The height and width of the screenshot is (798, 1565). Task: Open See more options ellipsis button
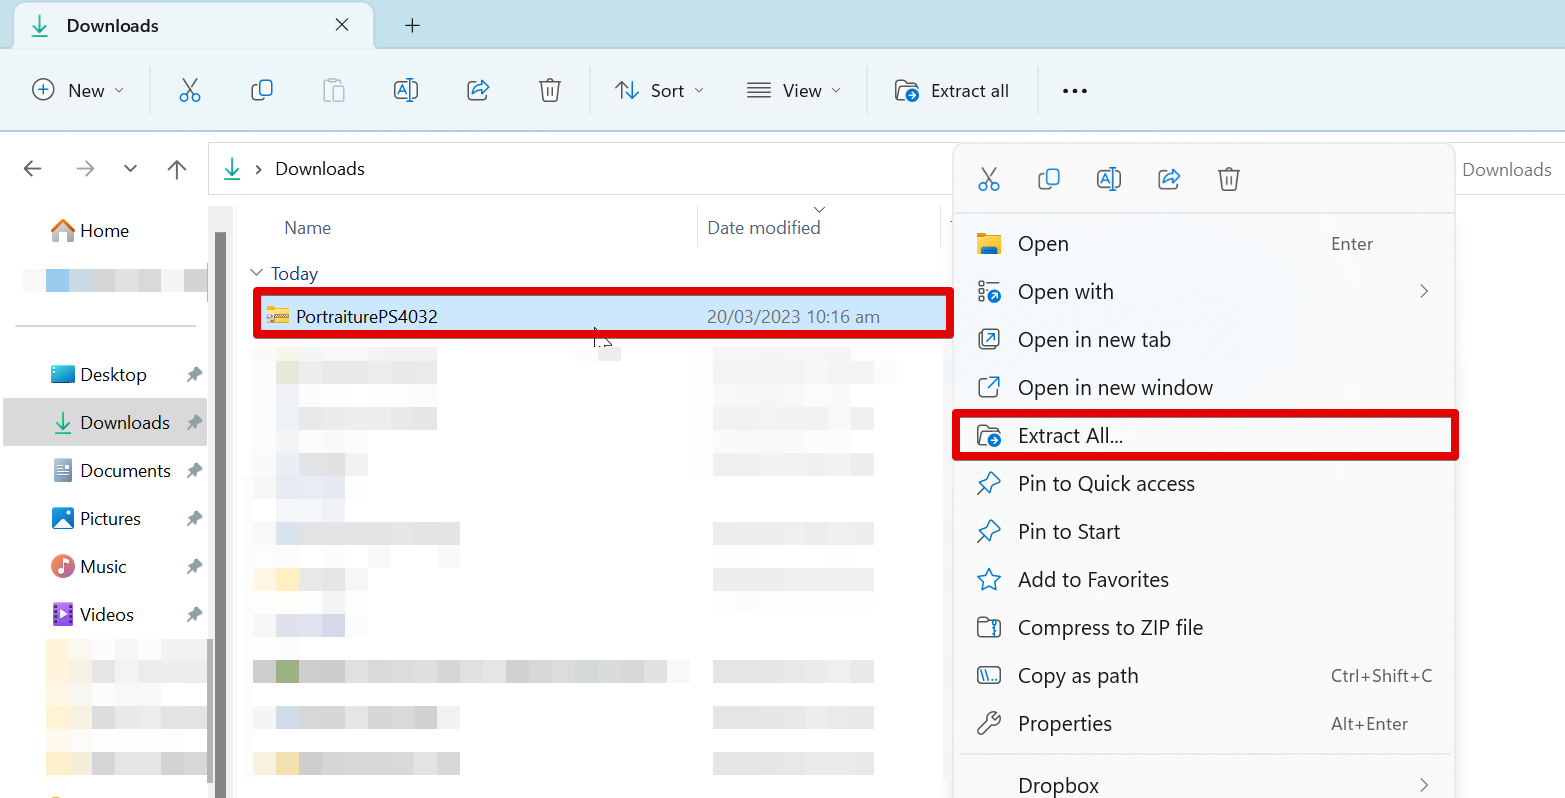pos(1074,91)
